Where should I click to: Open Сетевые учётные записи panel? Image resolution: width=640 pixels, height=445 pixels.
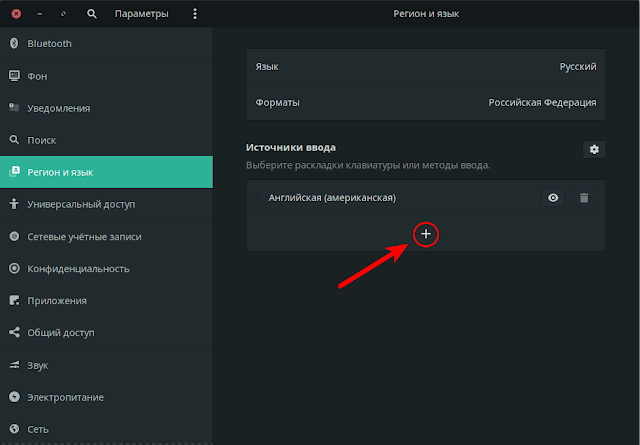(106, 236)
